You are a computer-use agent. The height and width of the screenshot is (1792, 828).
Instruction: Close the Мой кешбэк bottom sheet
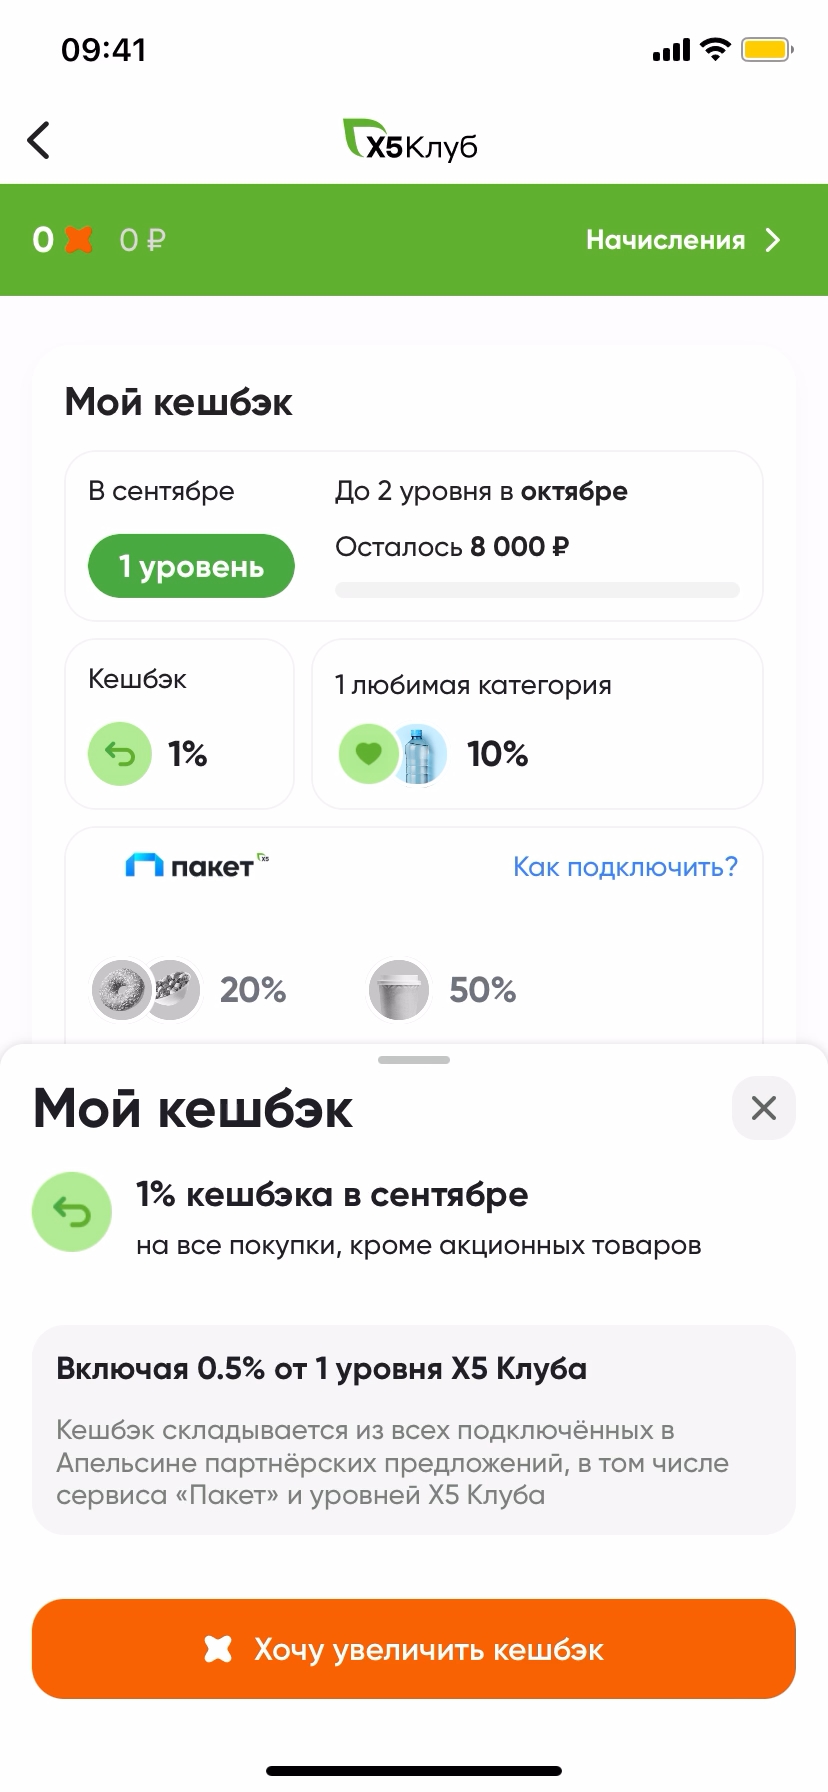coord(763,1108)
